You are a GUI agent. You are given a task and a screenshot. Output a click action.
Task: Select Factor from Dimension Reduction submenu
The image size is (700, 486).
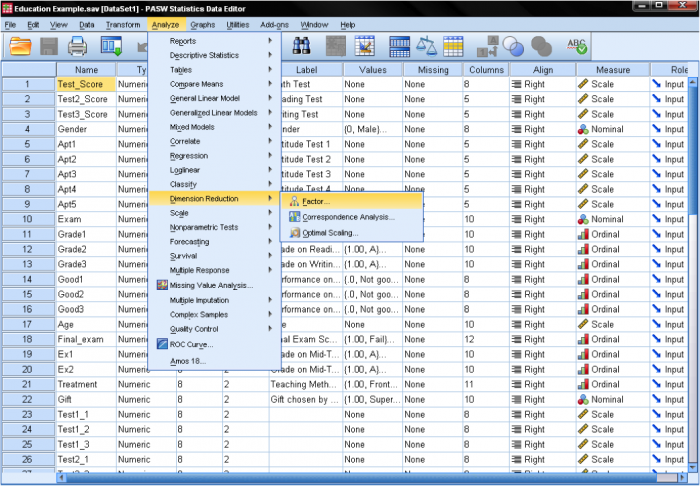pyautogui.click(x=316, y=202)
